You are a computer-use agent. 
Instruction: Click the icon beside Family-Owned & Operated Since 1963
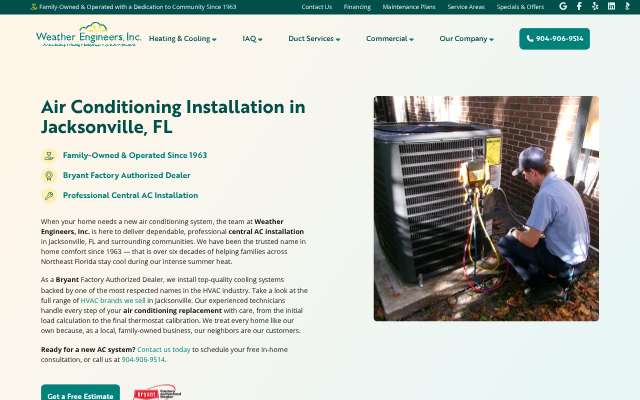point(49,156)
